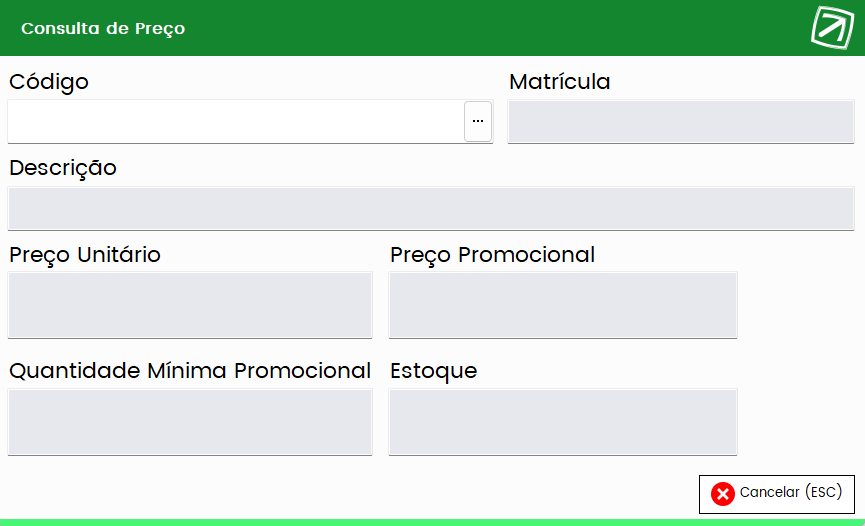865x526 pixels.
Task: Focus the Código input field
Action: pos(236,121)
